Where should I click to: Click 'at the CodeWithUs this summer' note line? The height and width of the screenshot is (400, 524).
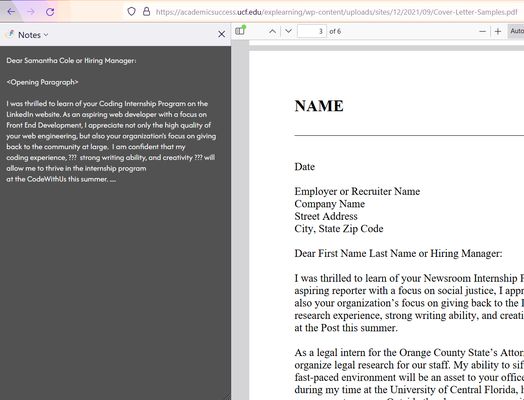pos(61,179)
